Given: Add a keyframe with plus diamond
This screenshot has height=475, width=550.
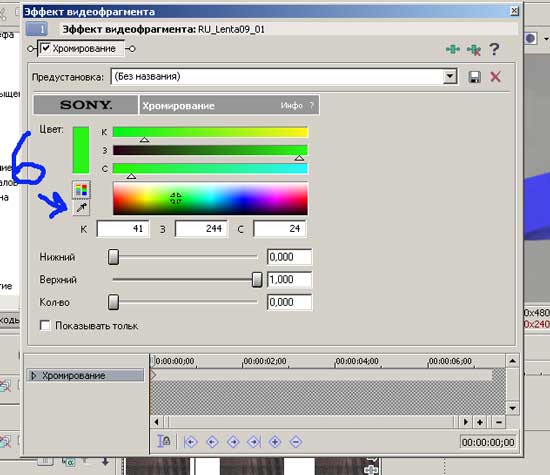Looking at the screenshot, I should 275,442.
